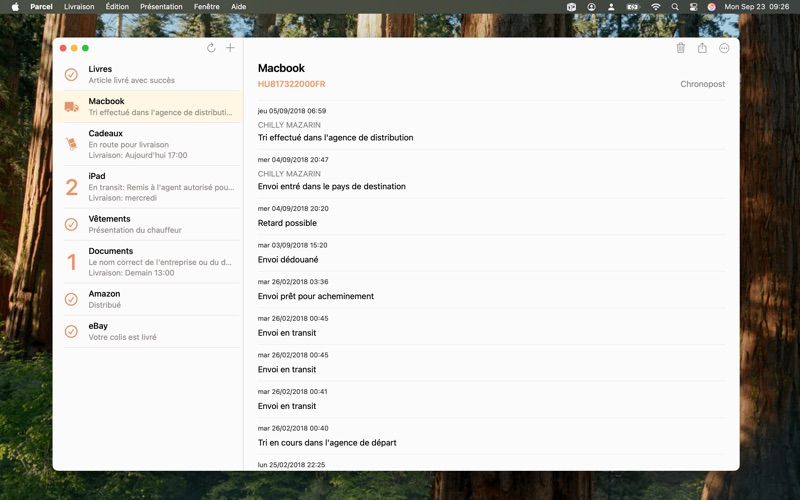Open the Présentation menu
The height and width of the screenshot is (500, 800).
point(161,7)
